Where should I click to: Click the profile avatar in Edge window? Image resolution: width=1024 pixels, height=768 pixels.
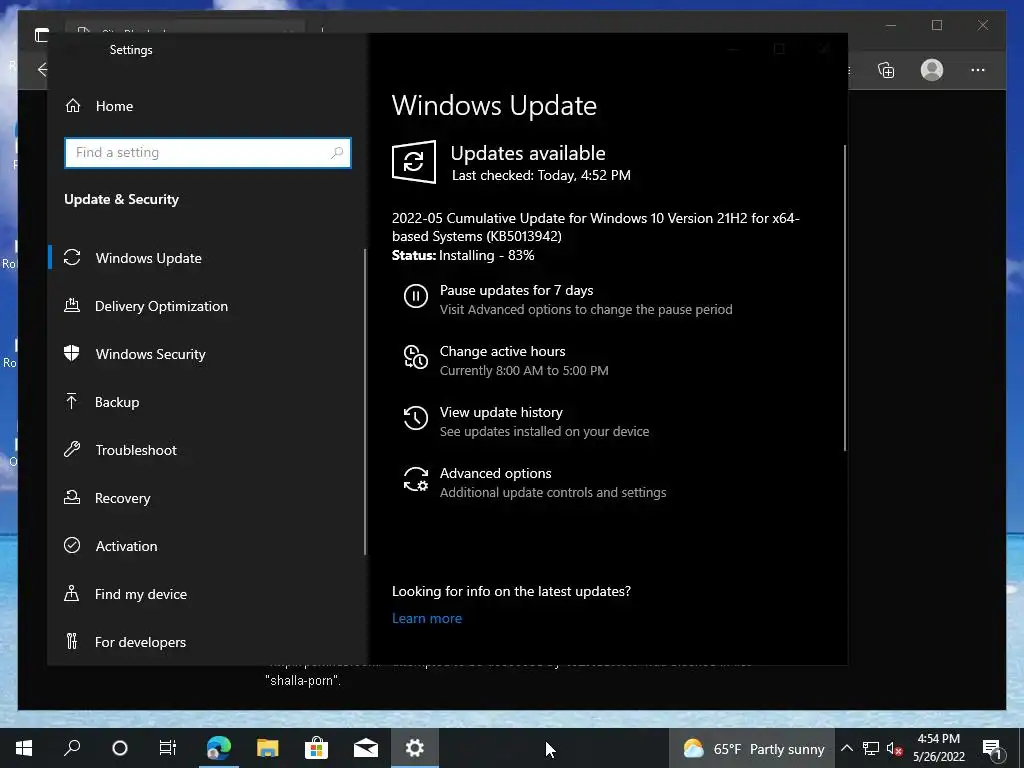click(932, 70)
